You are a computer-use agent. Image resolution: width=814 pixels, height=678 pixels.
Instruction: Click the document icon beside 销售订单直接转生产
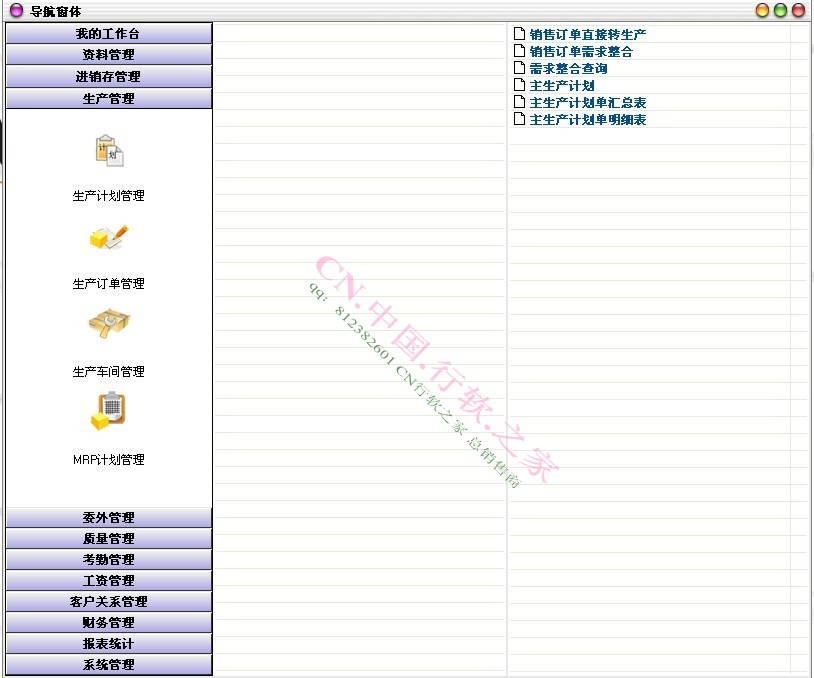click(519, 33)
